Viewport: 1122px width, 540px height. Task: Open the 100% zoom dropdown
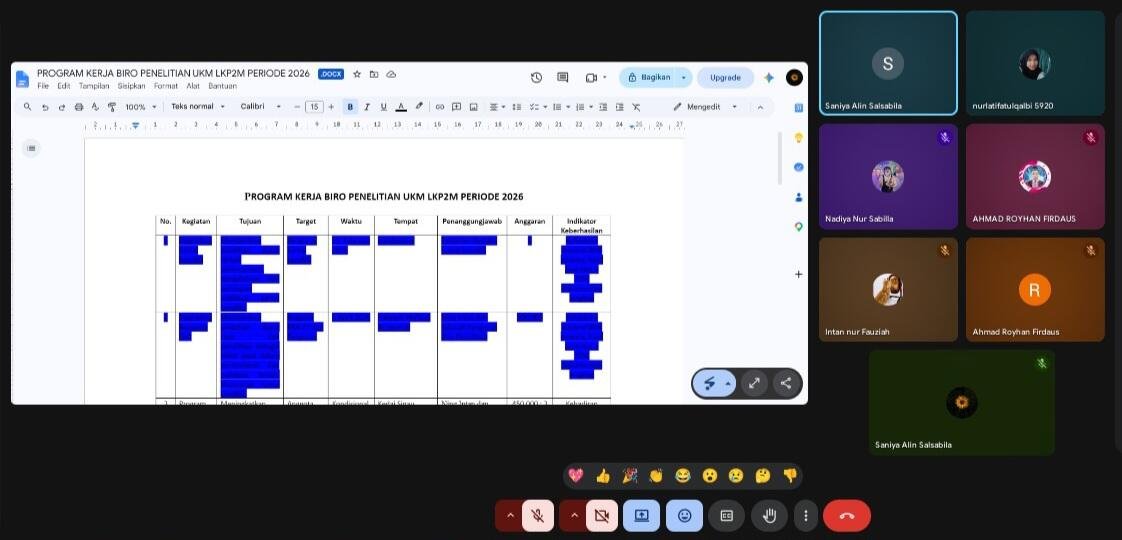(141, 107)
